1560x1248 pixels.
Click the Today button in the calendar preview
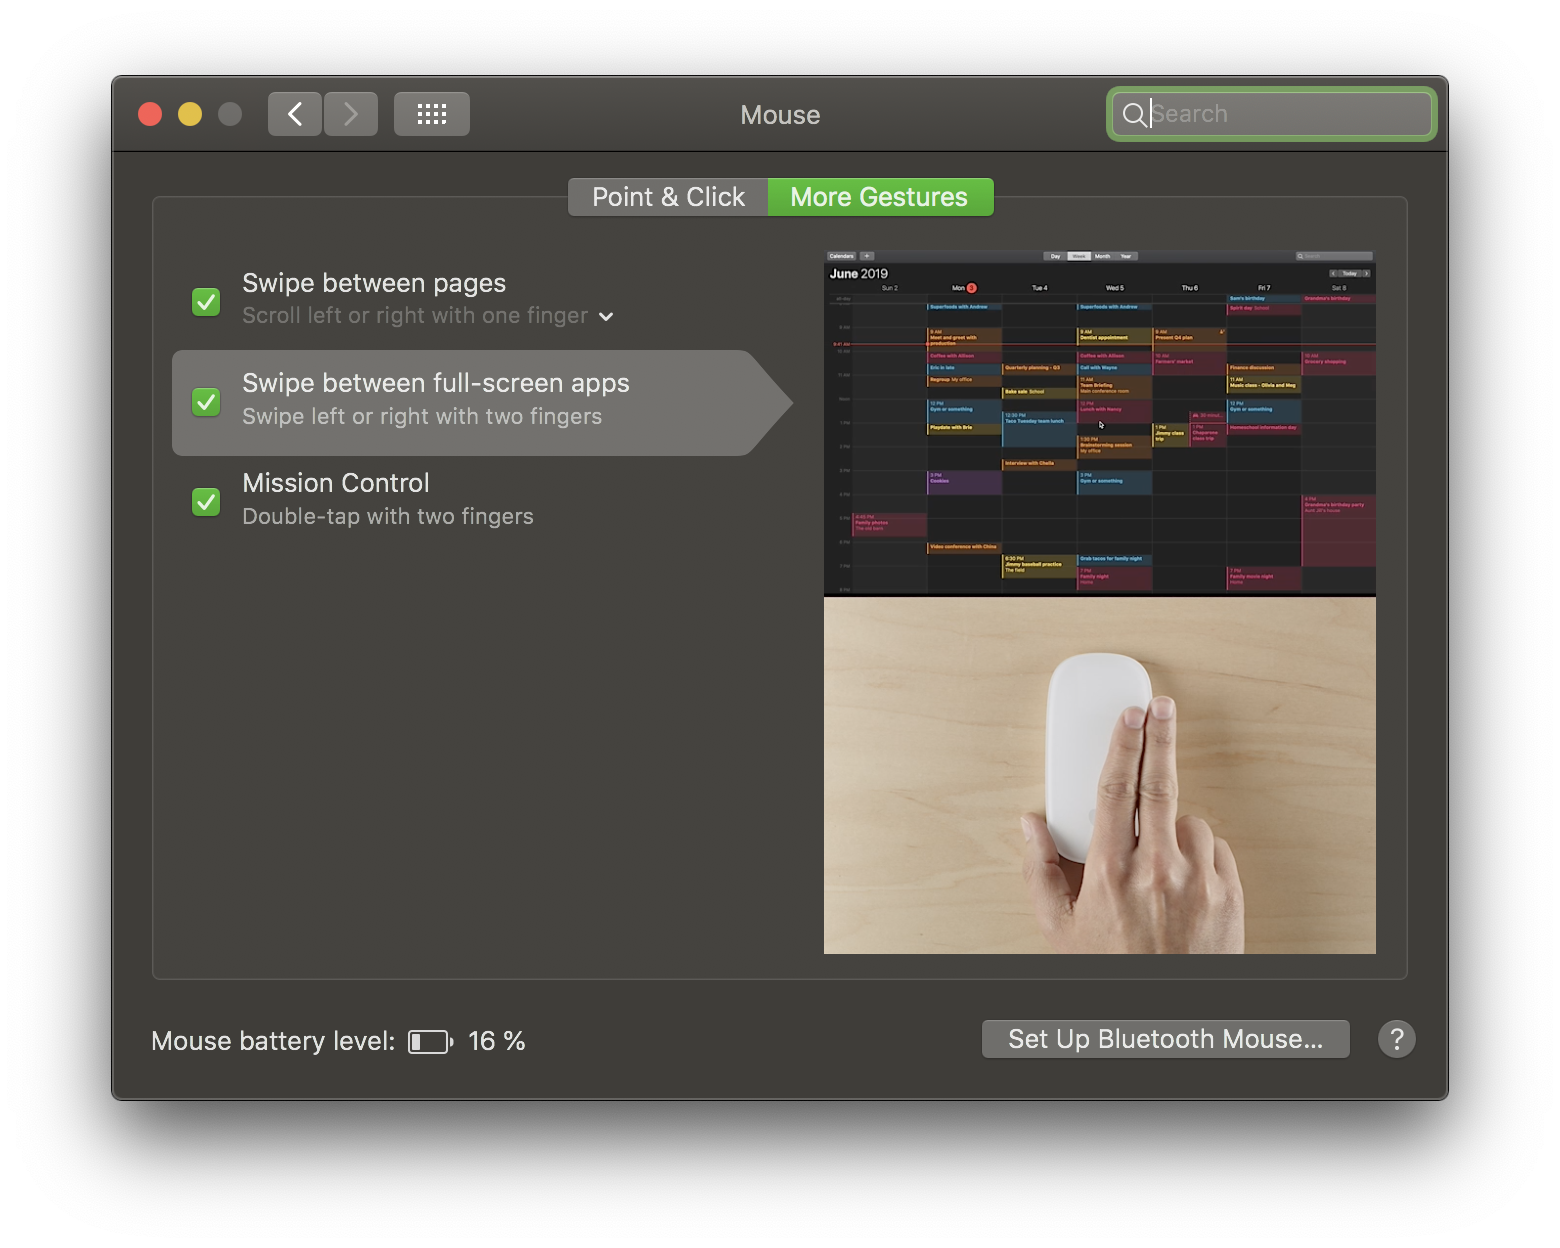point(1350,273)
